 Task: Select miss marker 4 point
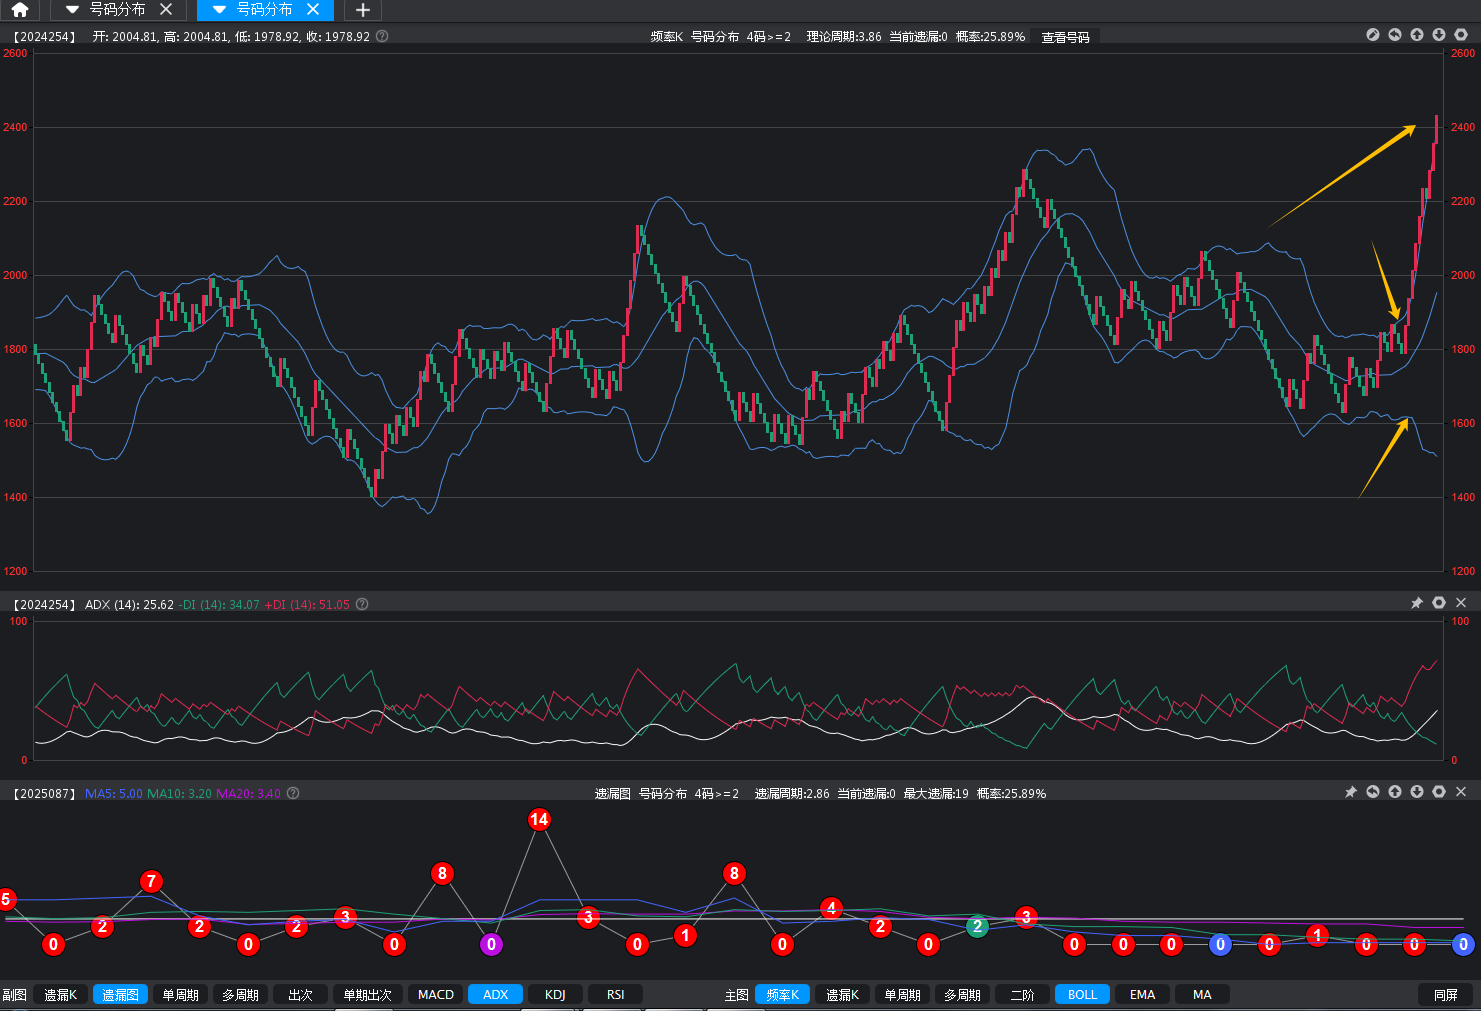coord(832,908)
